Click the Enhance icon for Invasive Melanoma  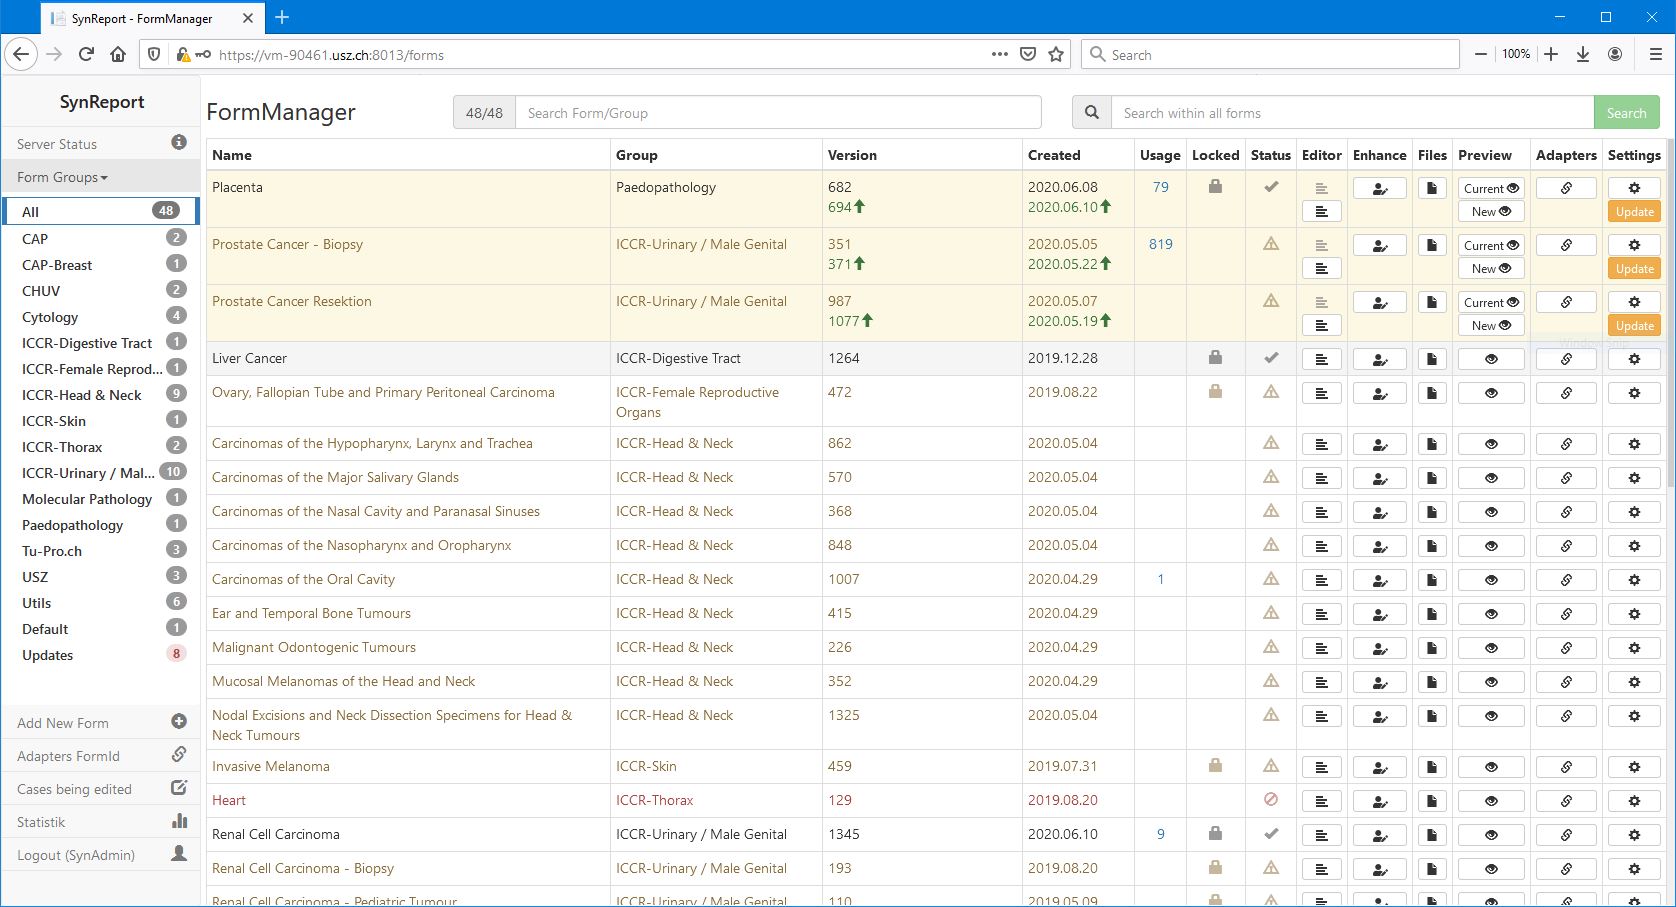(1379, 767)
